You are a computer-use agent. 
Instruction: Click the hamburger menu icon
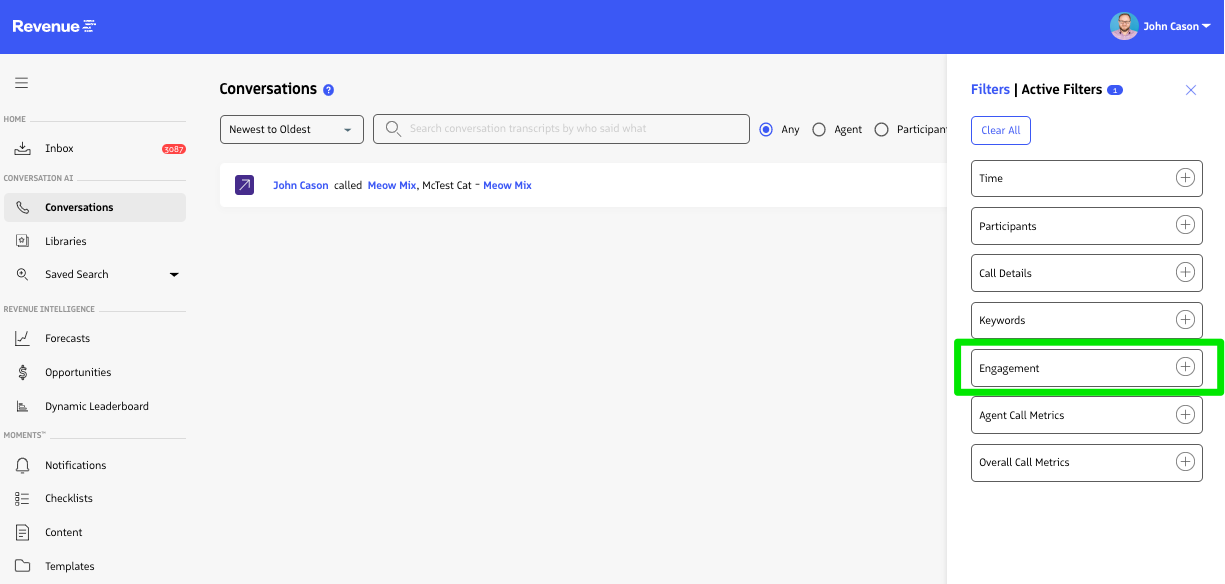pyautogui.click(x=21, y=83)
